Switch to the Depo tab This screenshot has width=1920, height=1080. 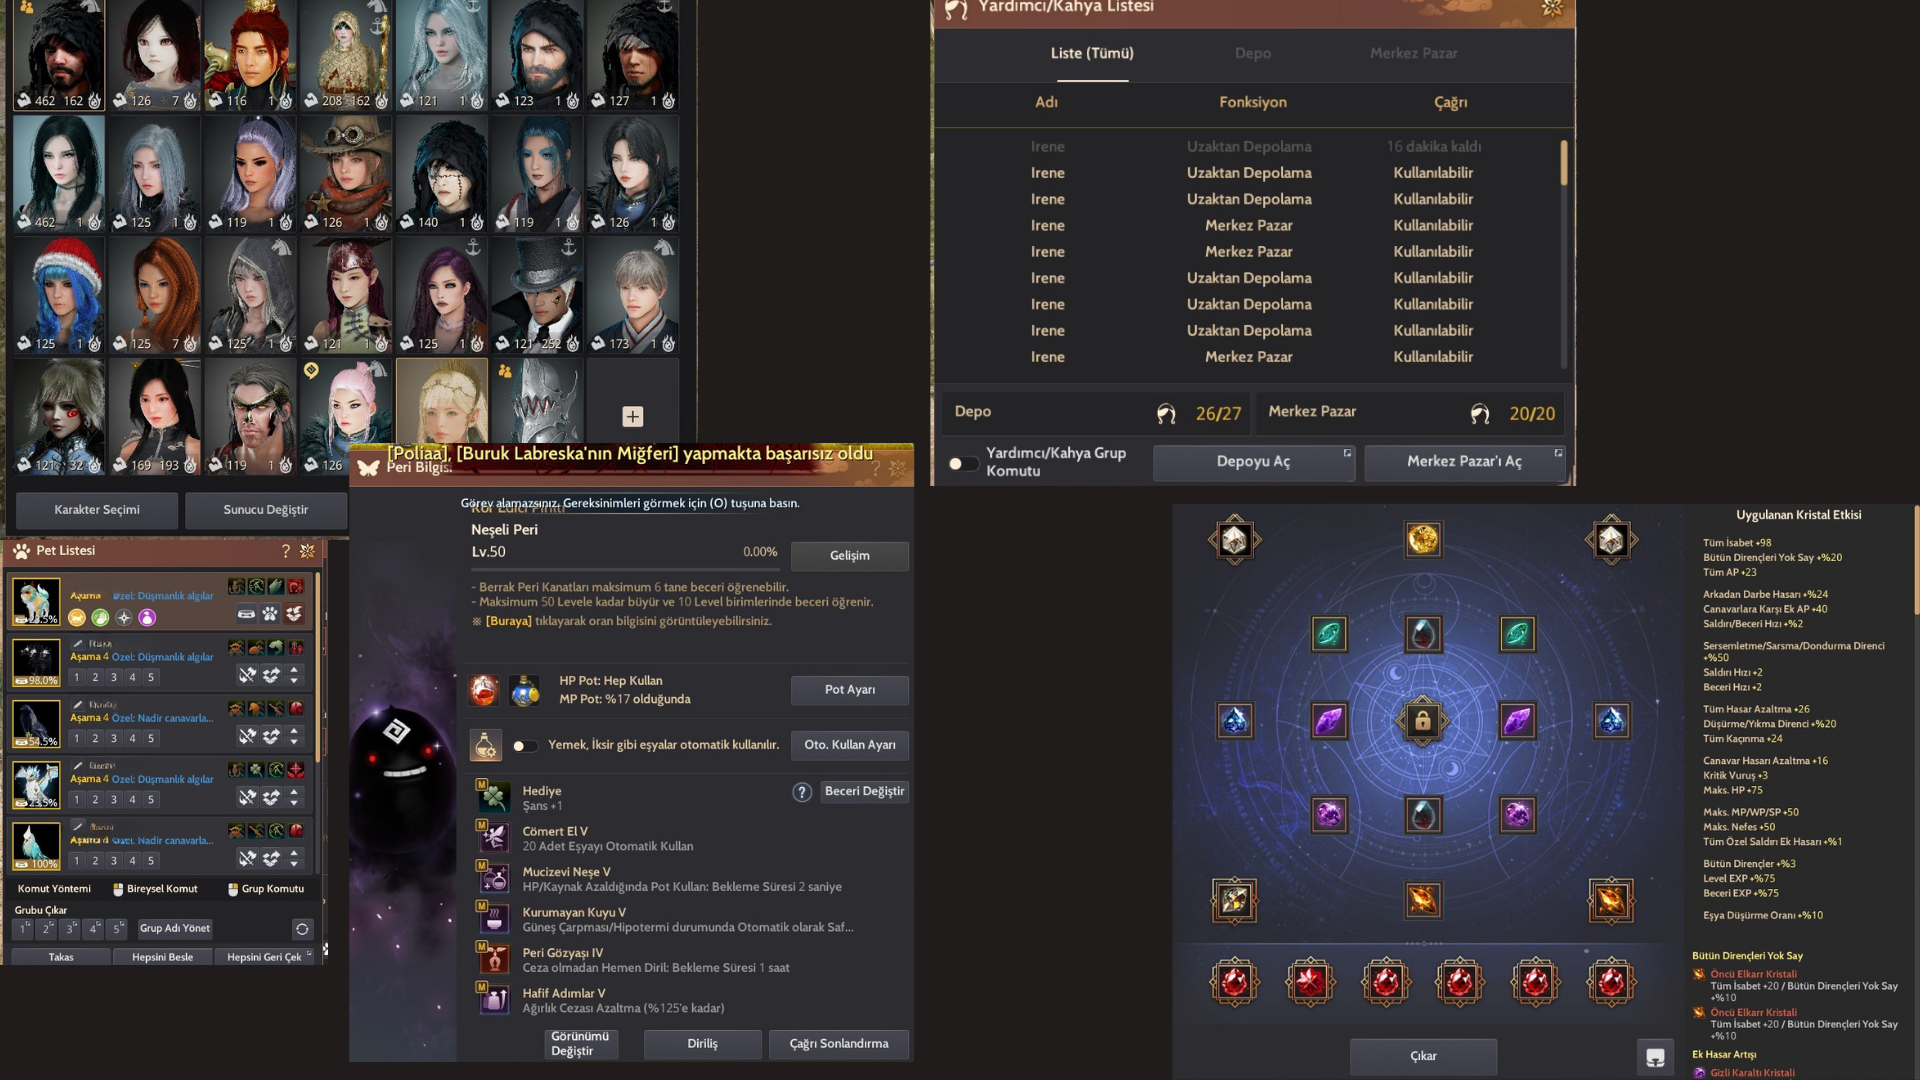coord(1252,53)
